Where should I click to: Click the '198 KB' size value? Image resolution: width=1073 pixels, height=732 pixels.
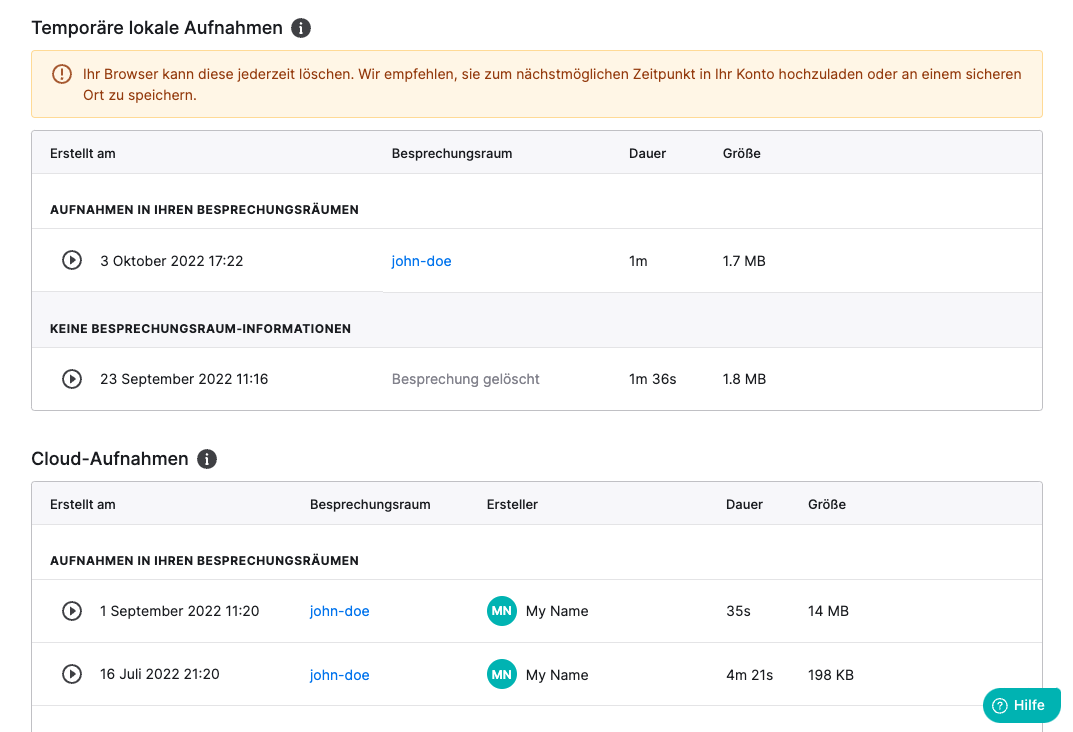tap(831, 675)
